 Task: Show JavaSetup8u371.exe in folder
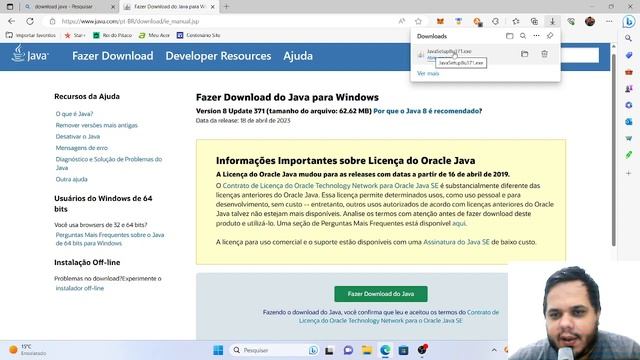[524, 54]
